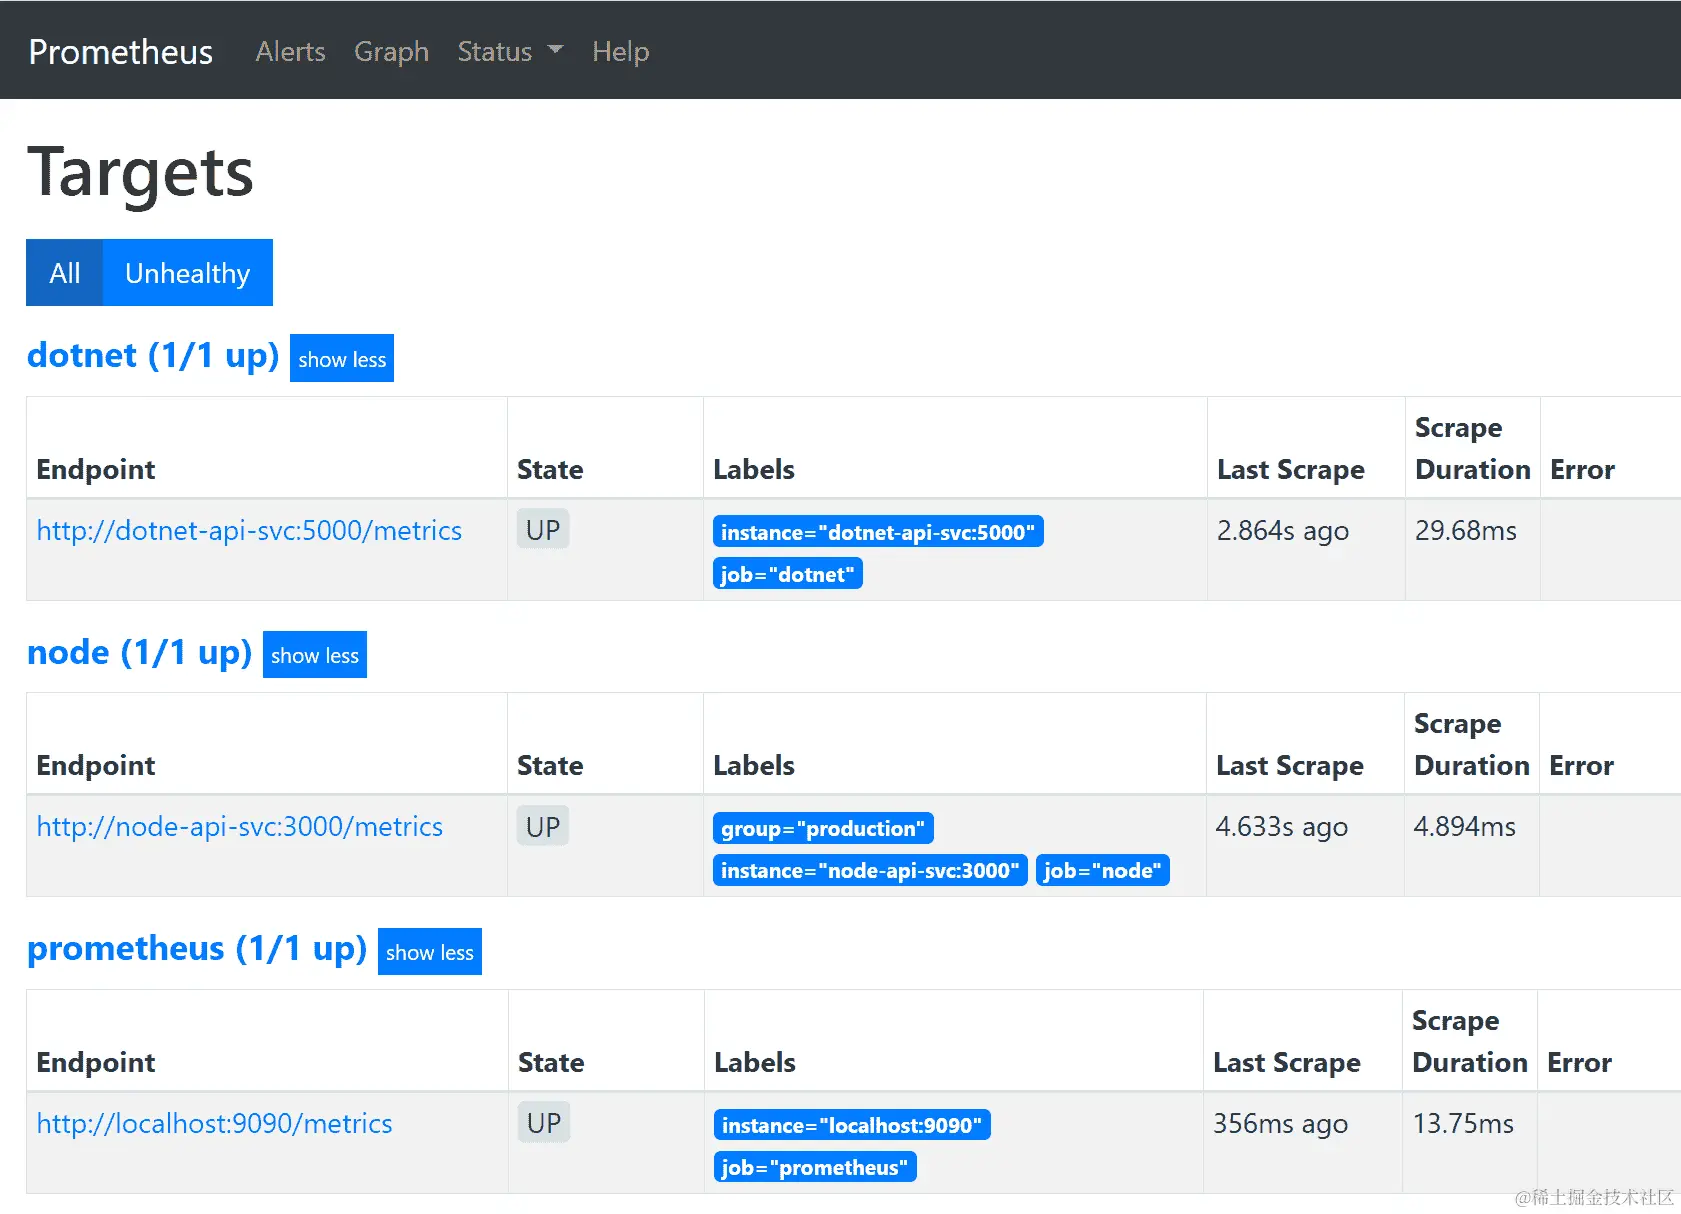Click the State column header in dotnet table
The image size is (1681, 1214).
pos(550,470)
